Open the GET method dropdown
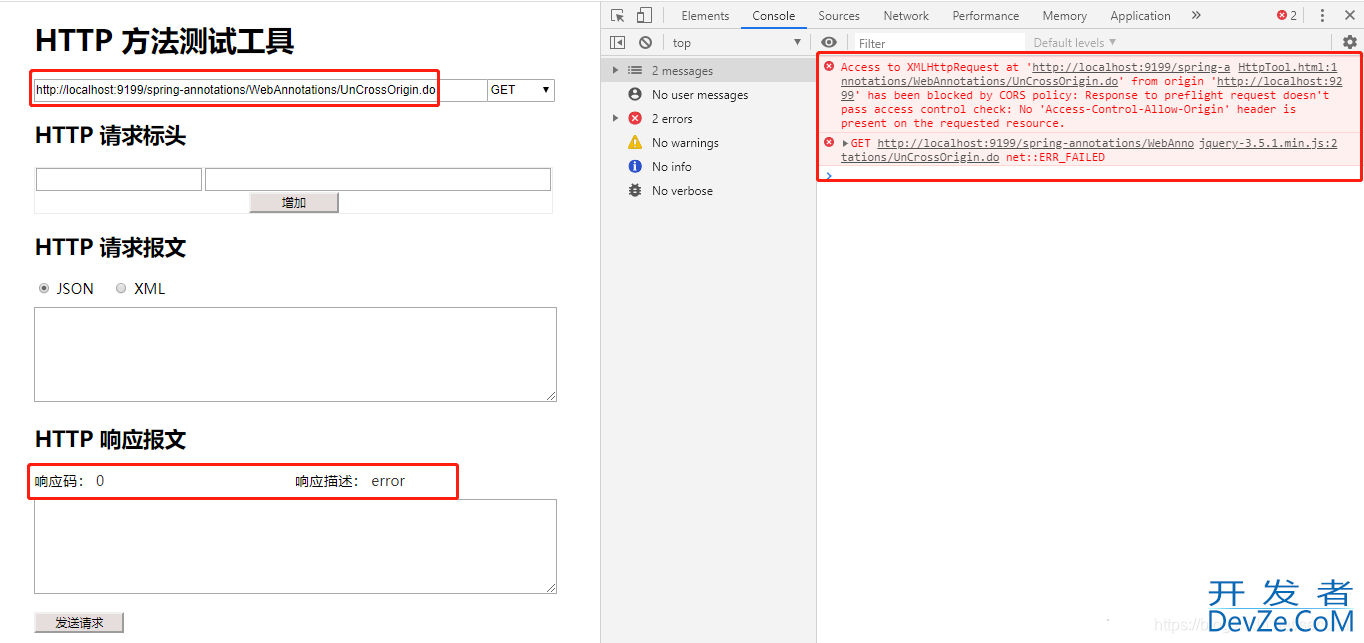 click(520, 90)
